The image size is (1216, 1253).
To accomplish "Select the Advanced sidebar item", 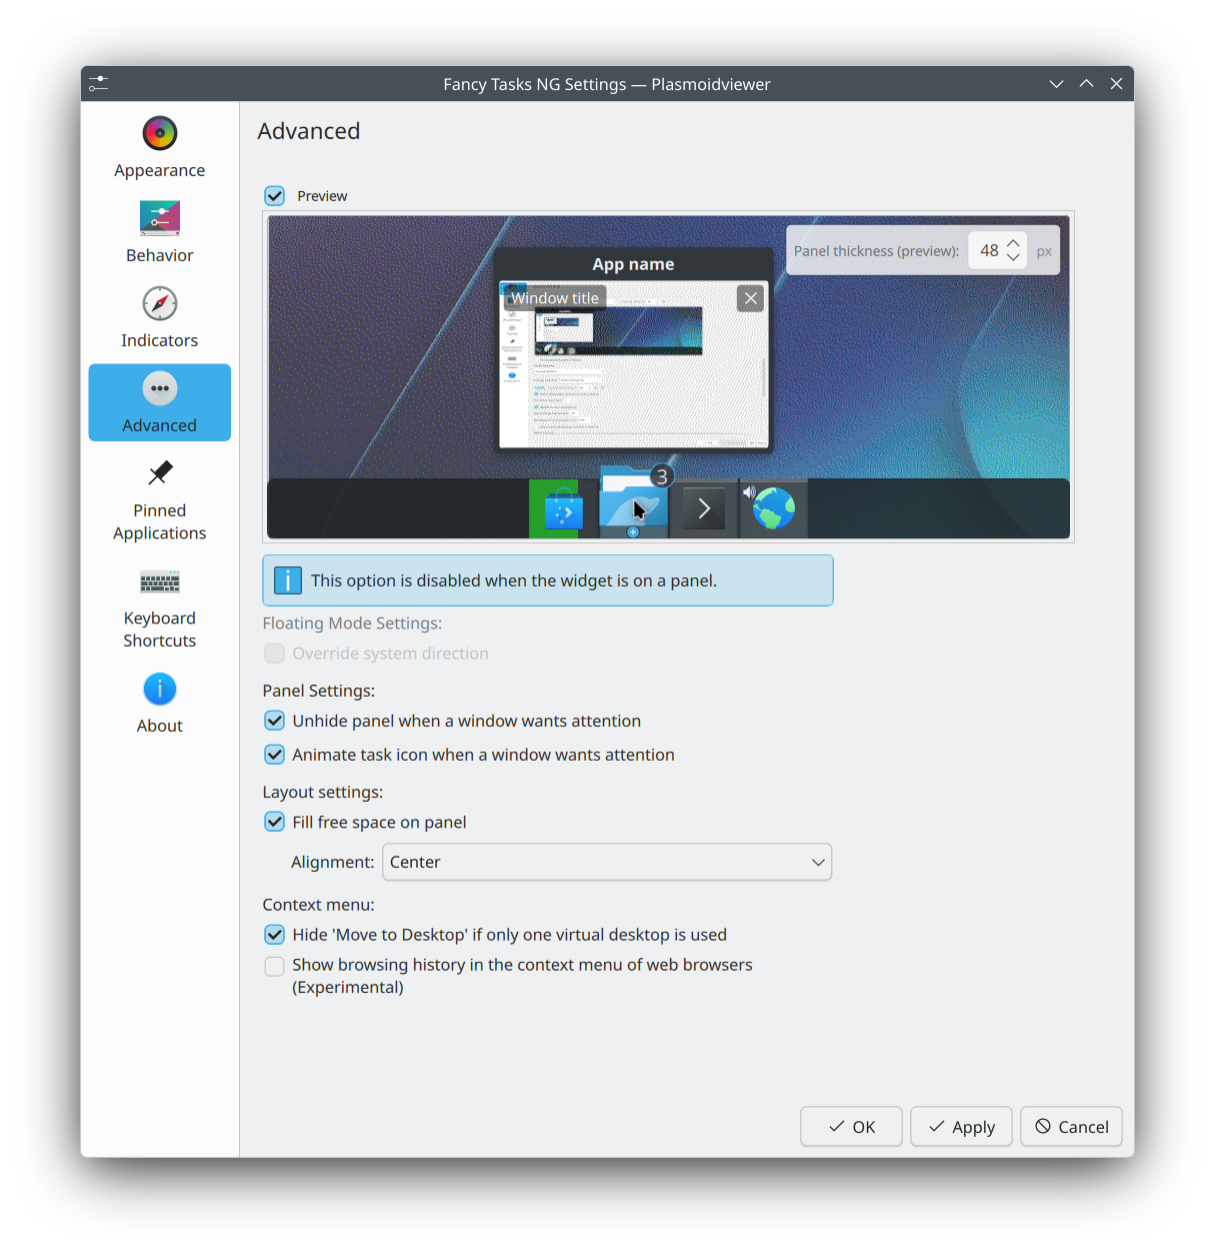I will click(x=159, y=402).
